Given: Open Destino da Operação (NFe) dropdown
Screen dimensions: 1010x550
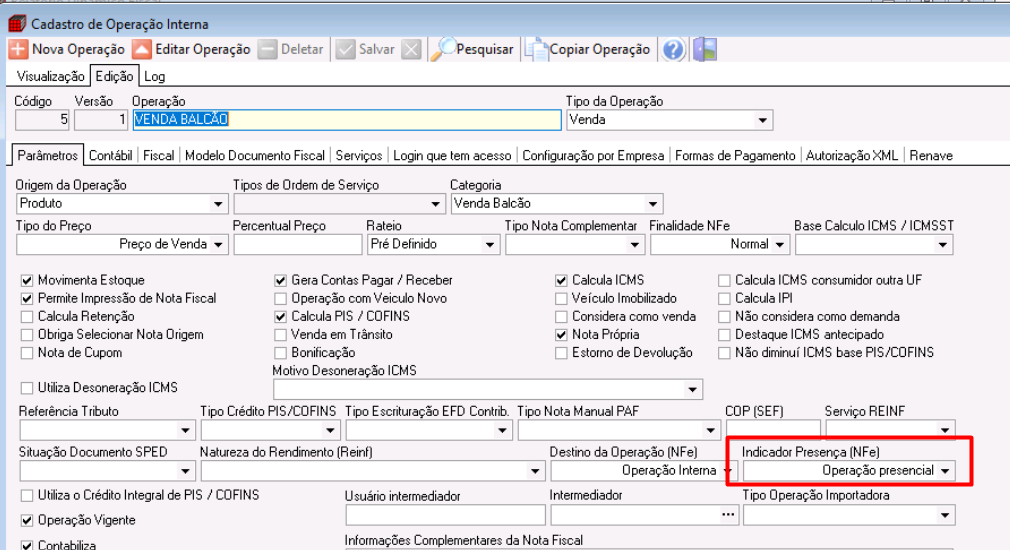Looking at the screenshot, I should 728,471.
